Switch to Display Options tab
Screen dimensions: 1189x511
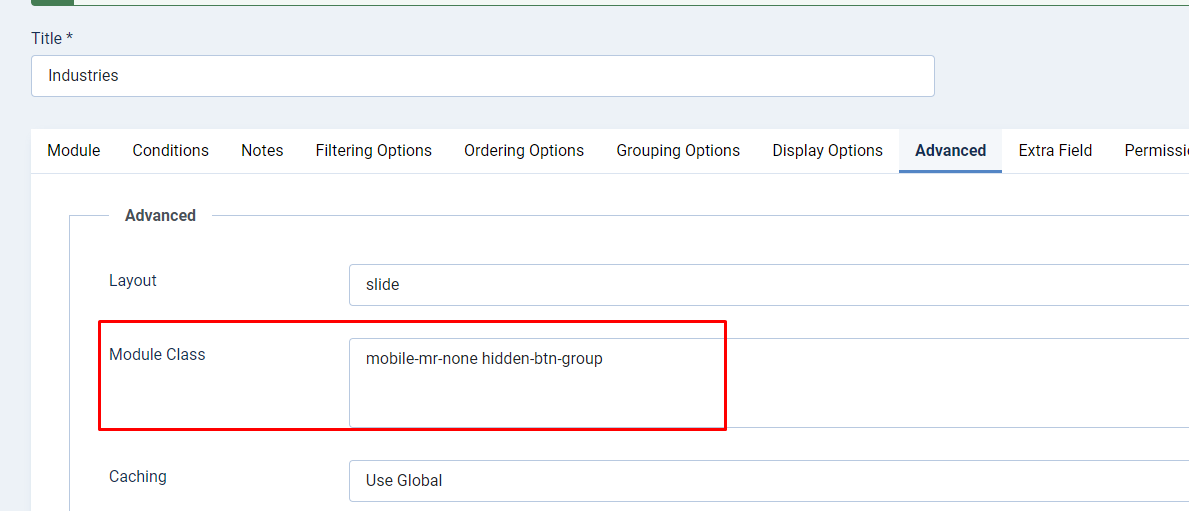coord(827,151)
